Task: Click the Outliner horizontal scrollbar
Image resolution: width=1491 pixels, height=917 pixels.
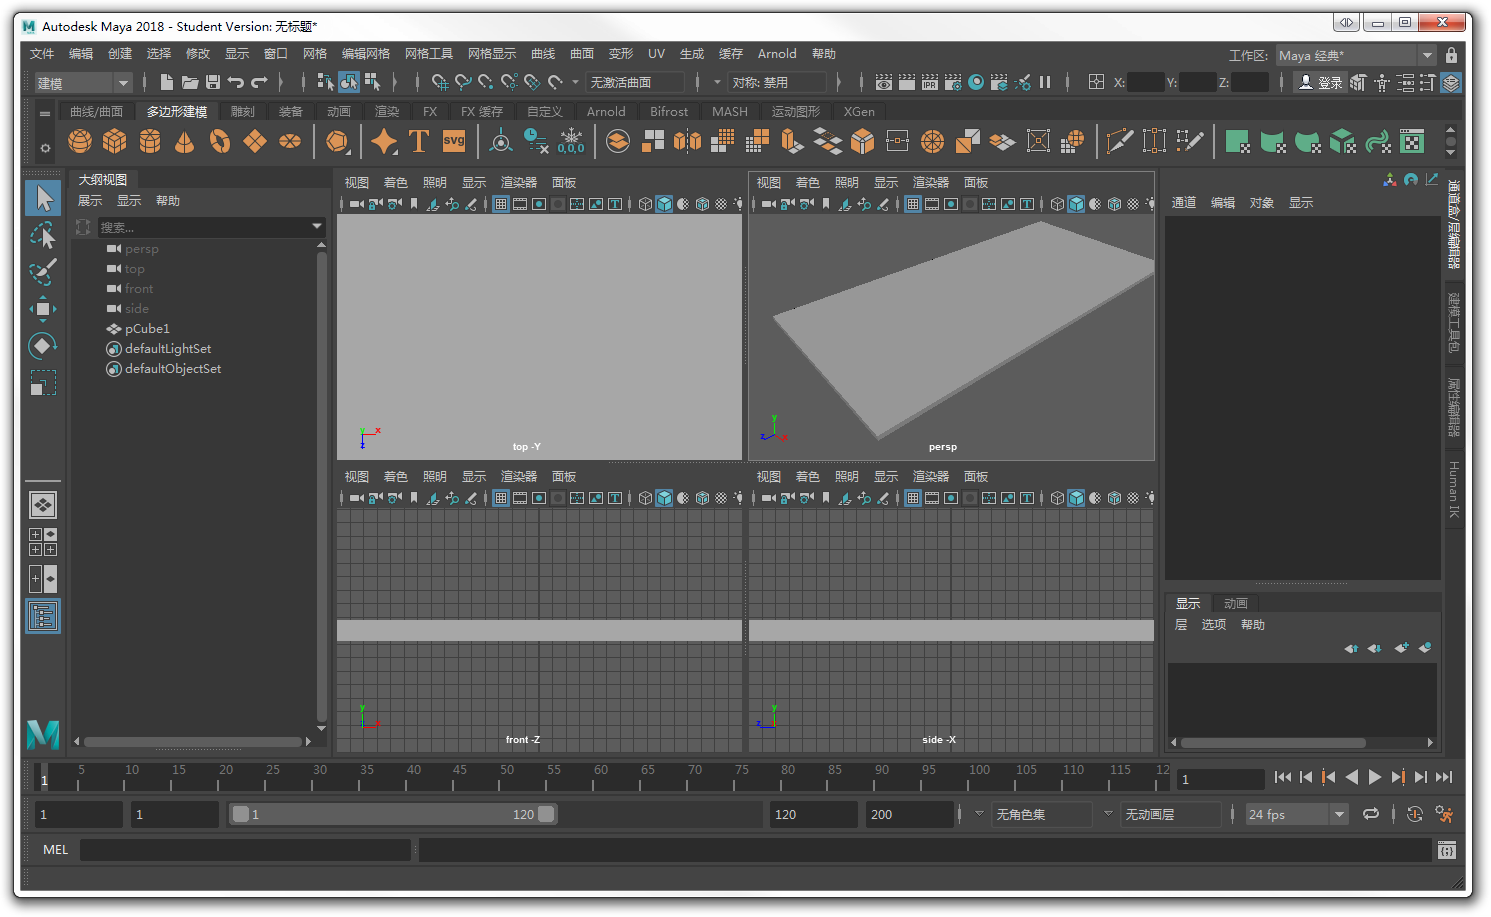Action: click(x=193, y=742)
